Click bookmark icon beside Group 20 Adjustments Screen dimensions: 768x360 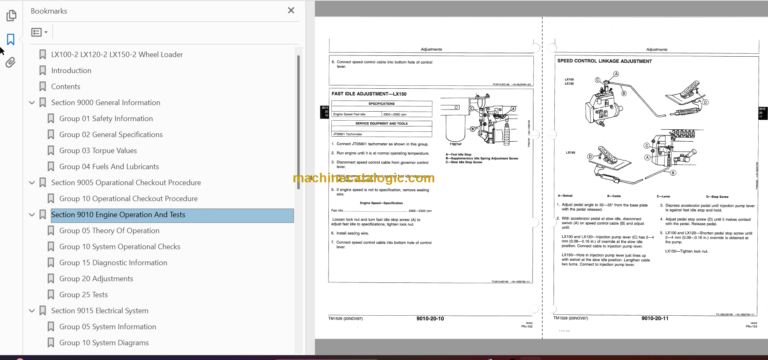point(50,279)
